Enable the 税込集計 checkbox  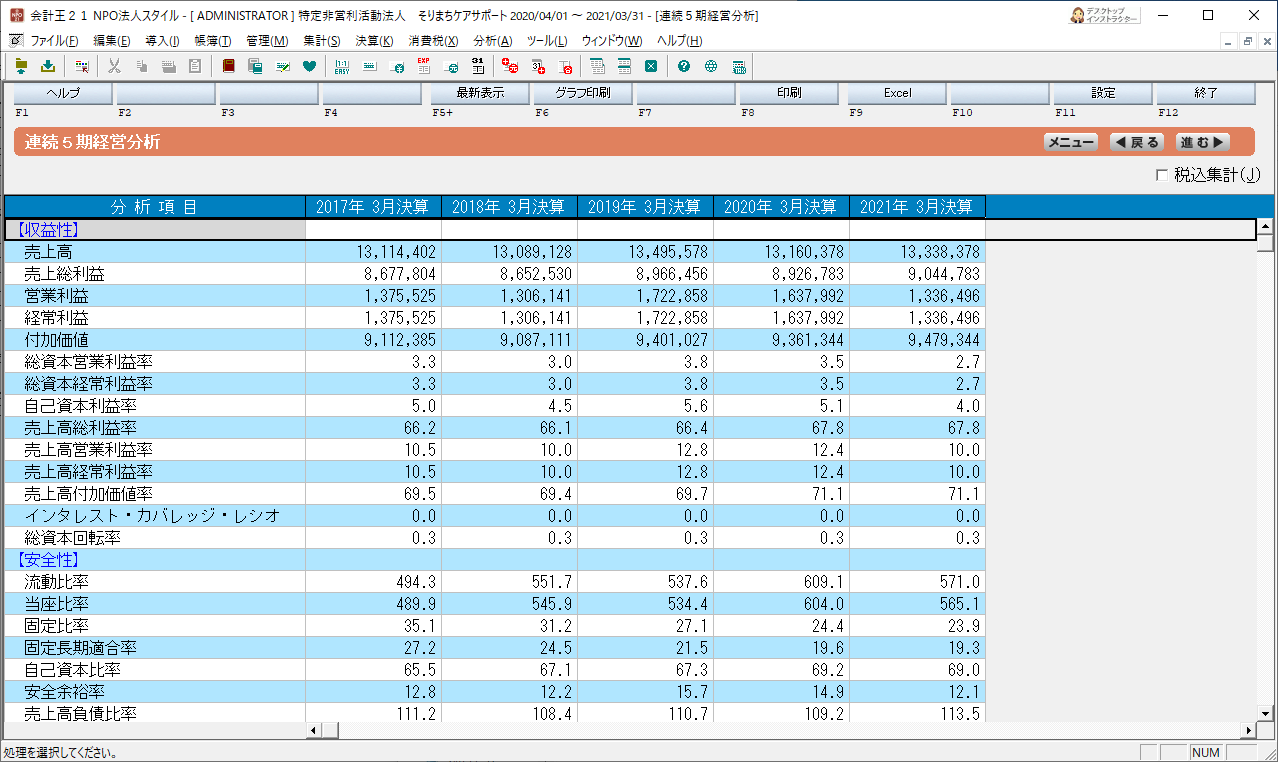(x=1161, y=175)
